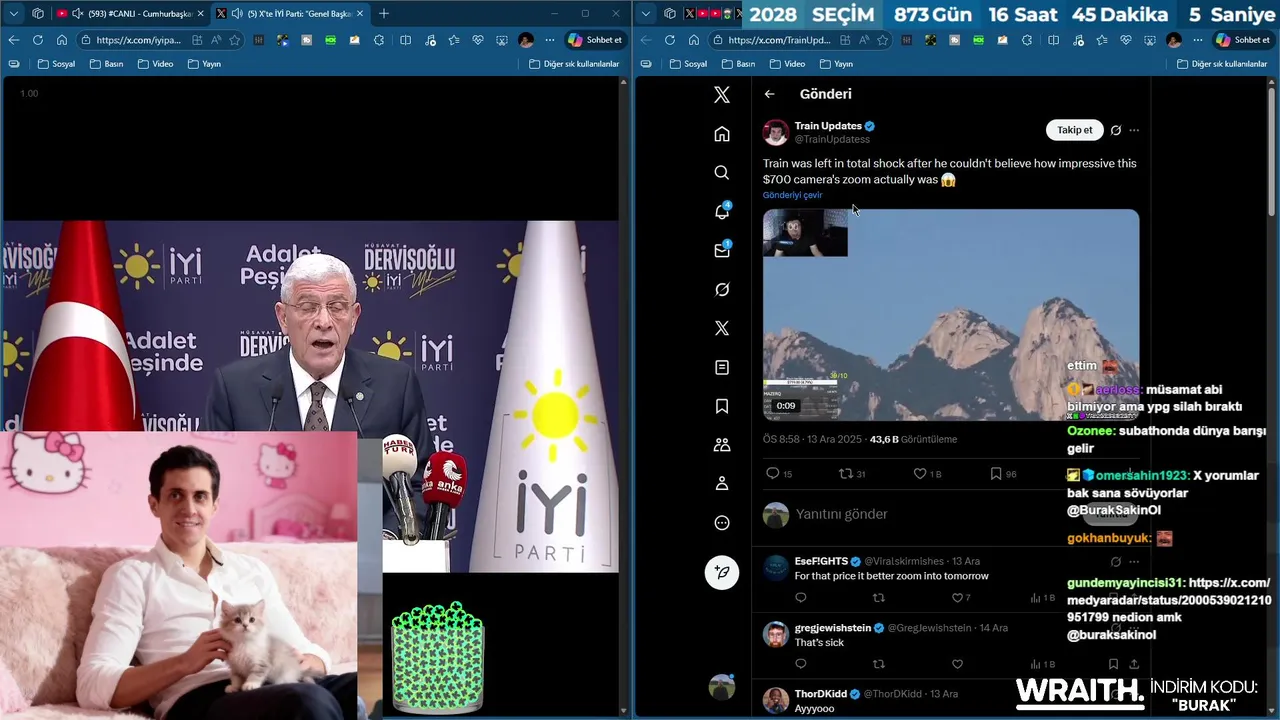Mute audio on X'te İYİ Parti tab

pos(236,14)
